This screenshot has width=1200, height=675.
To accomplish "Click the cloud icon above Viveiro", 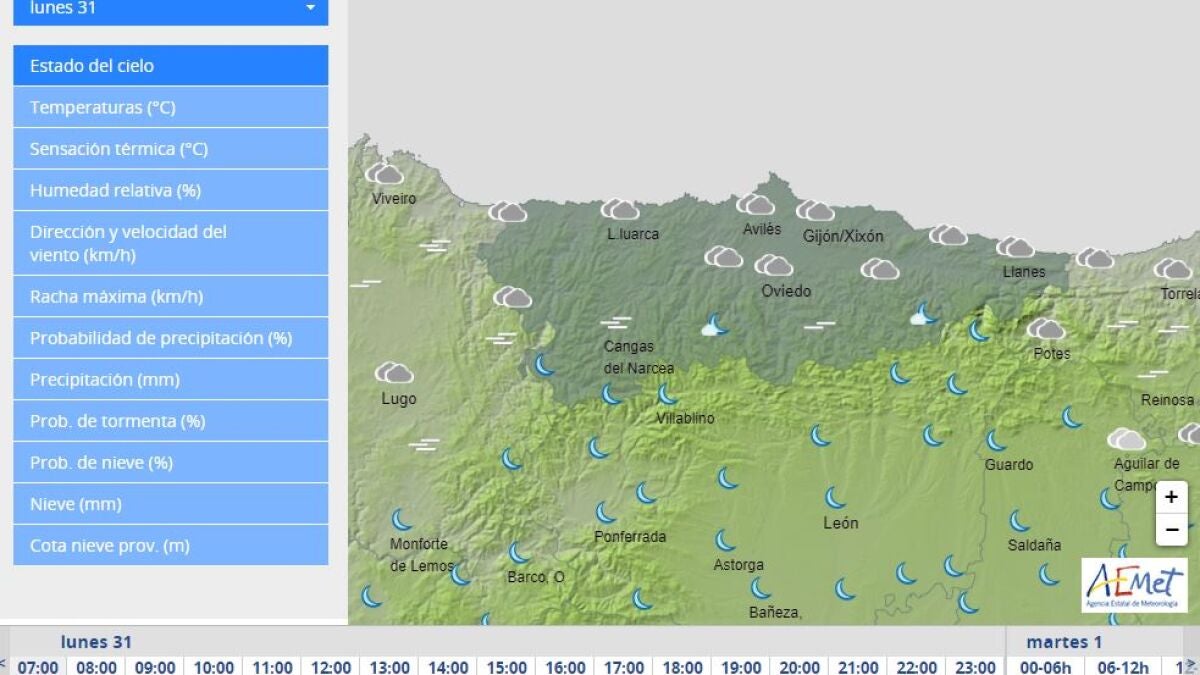I will point(385,173).
